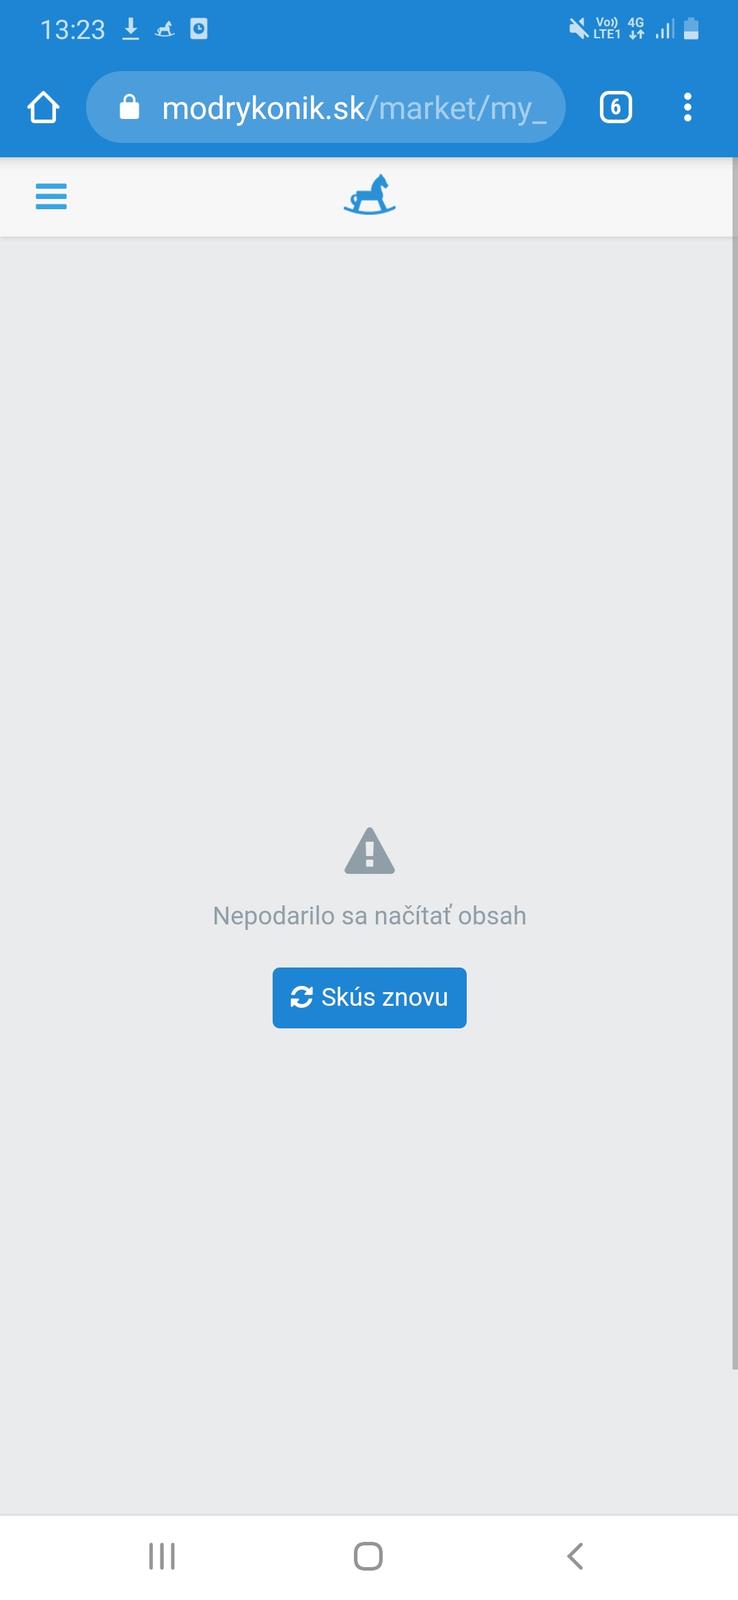
Task: Tap the rocking horse notification icon in status bar
Action: click(165, 30)
